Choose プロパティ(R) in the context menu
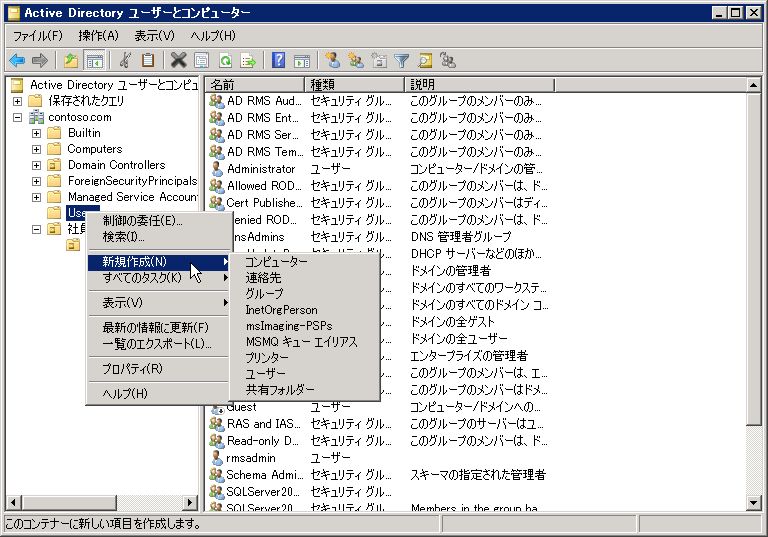This screenshot has height=537, width=768. pyautogui.click(x=159, y=368)
